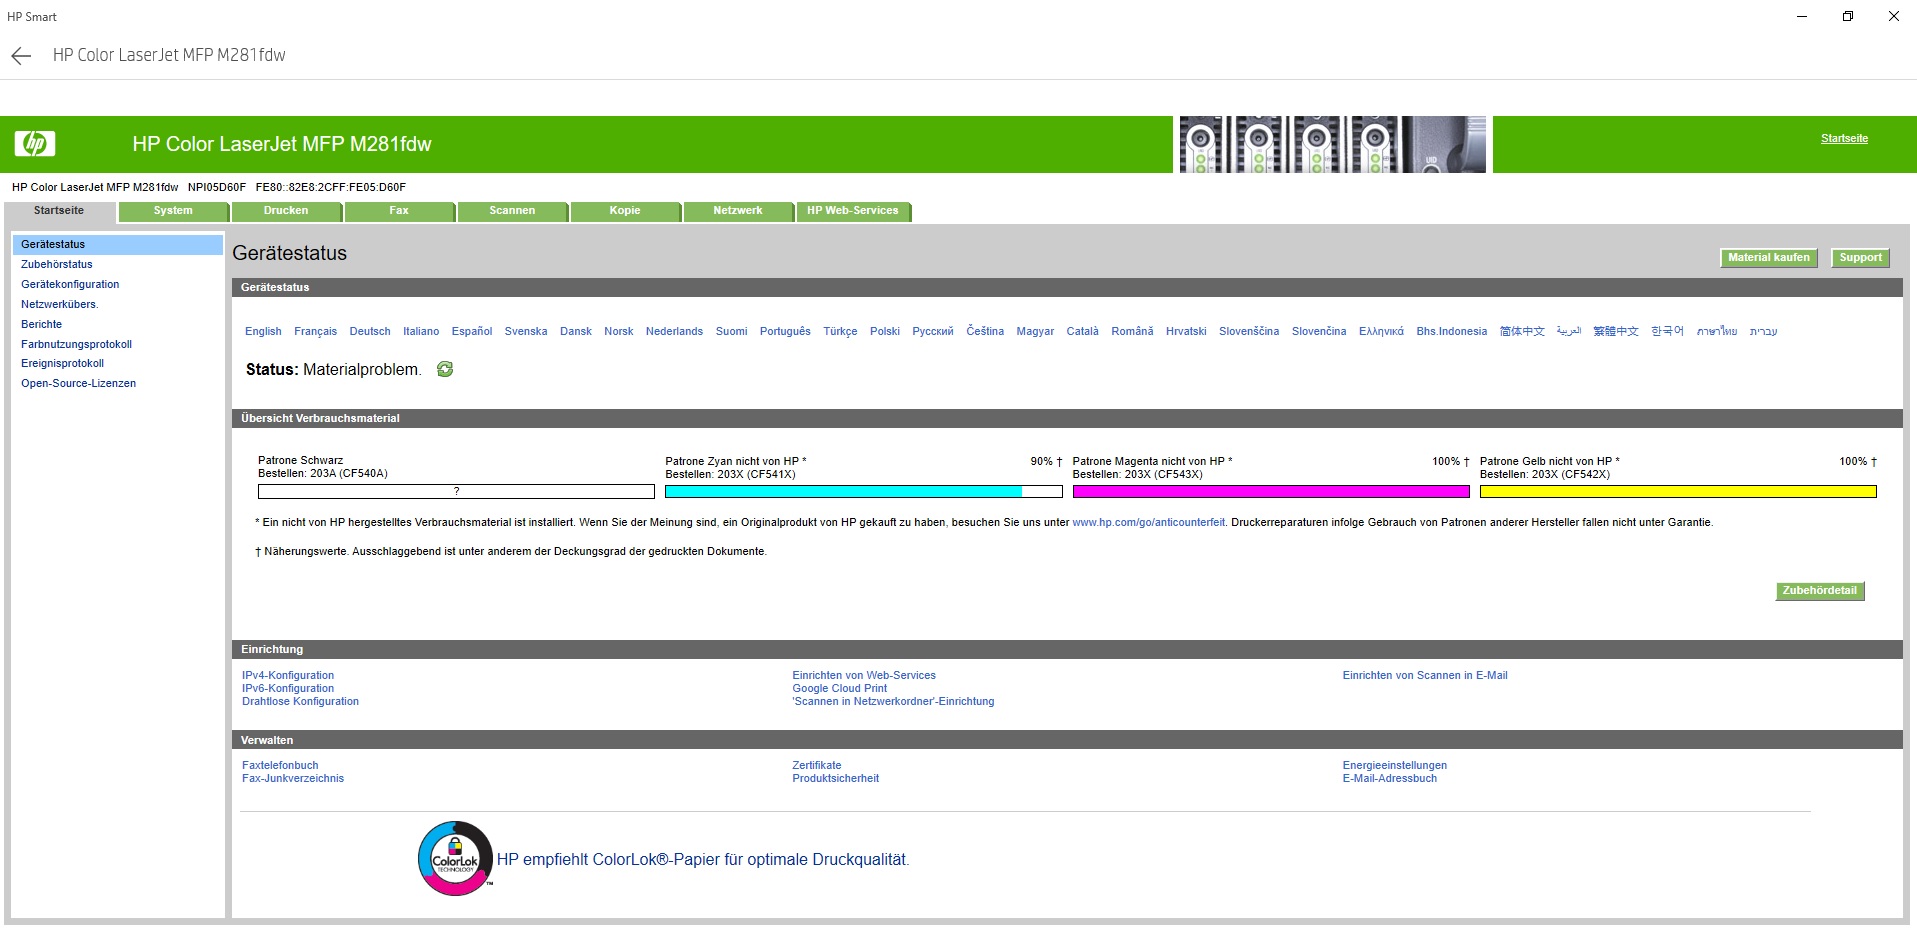This screenshot has width=1917, height=942.
Task: Open Gerätekonfiguration in the sidebar
Action: point(70,284)
